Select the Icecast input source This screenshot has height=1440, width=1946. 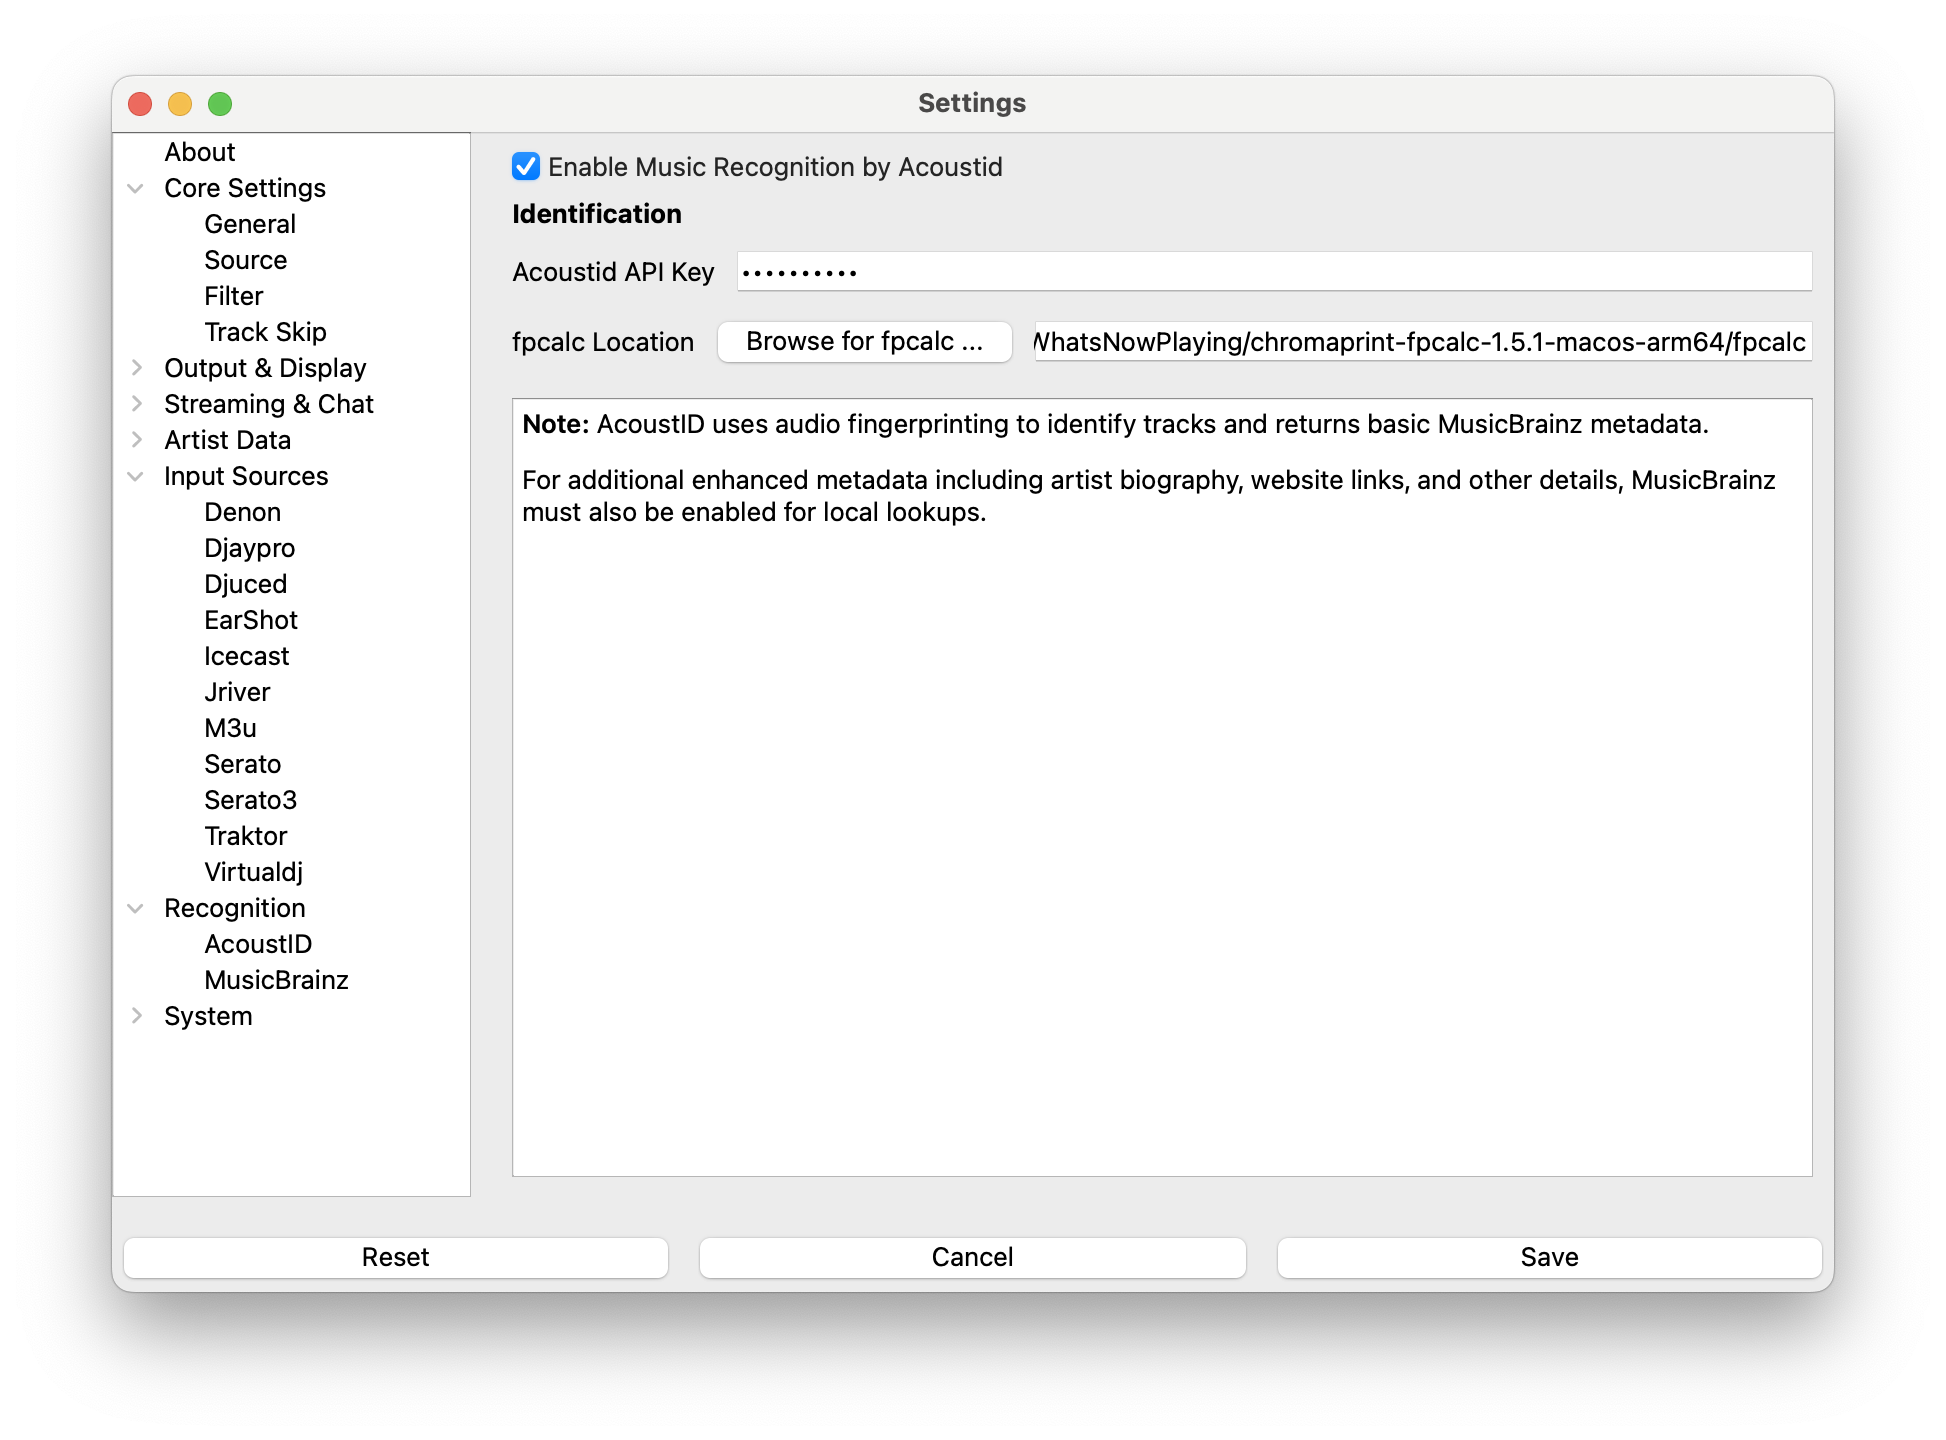pos(246,656)
